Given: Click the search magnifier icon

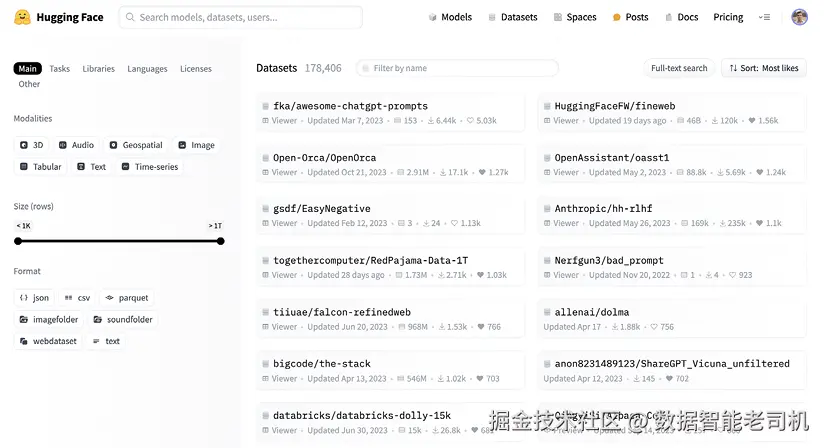Looking at the screenshot, I should (130, 17).
